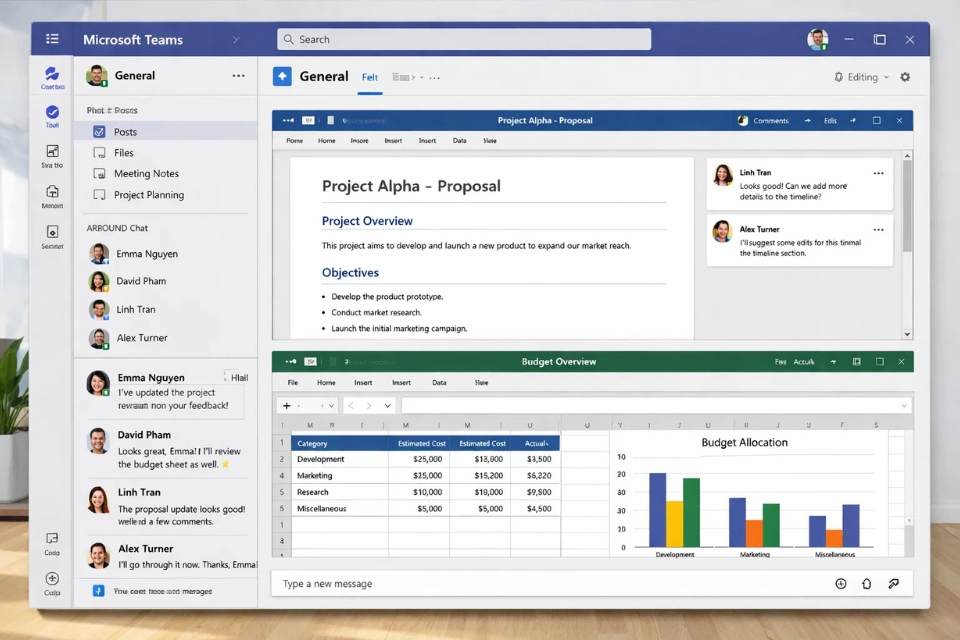
Task: Click the plus icon in the Budget Overview formula bar
Action: pyautogui.click(x=286, y=405)
